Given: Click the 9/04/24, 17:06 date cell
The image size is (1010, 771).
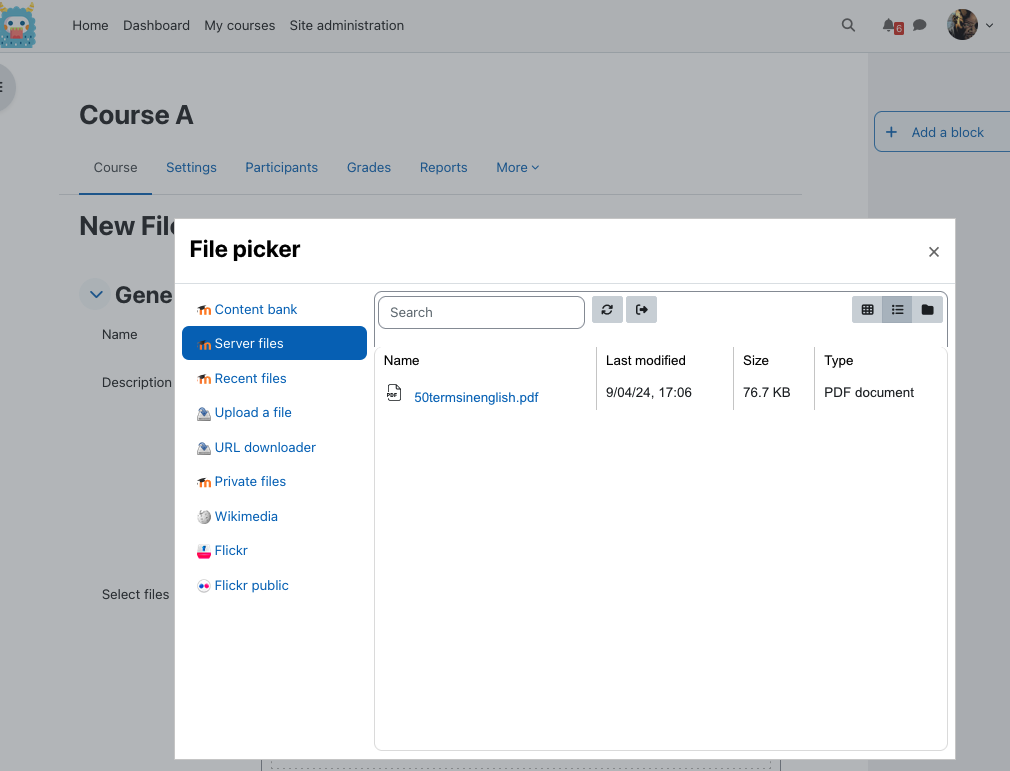Looking at the screenshot, I should [x=649, y=392].
